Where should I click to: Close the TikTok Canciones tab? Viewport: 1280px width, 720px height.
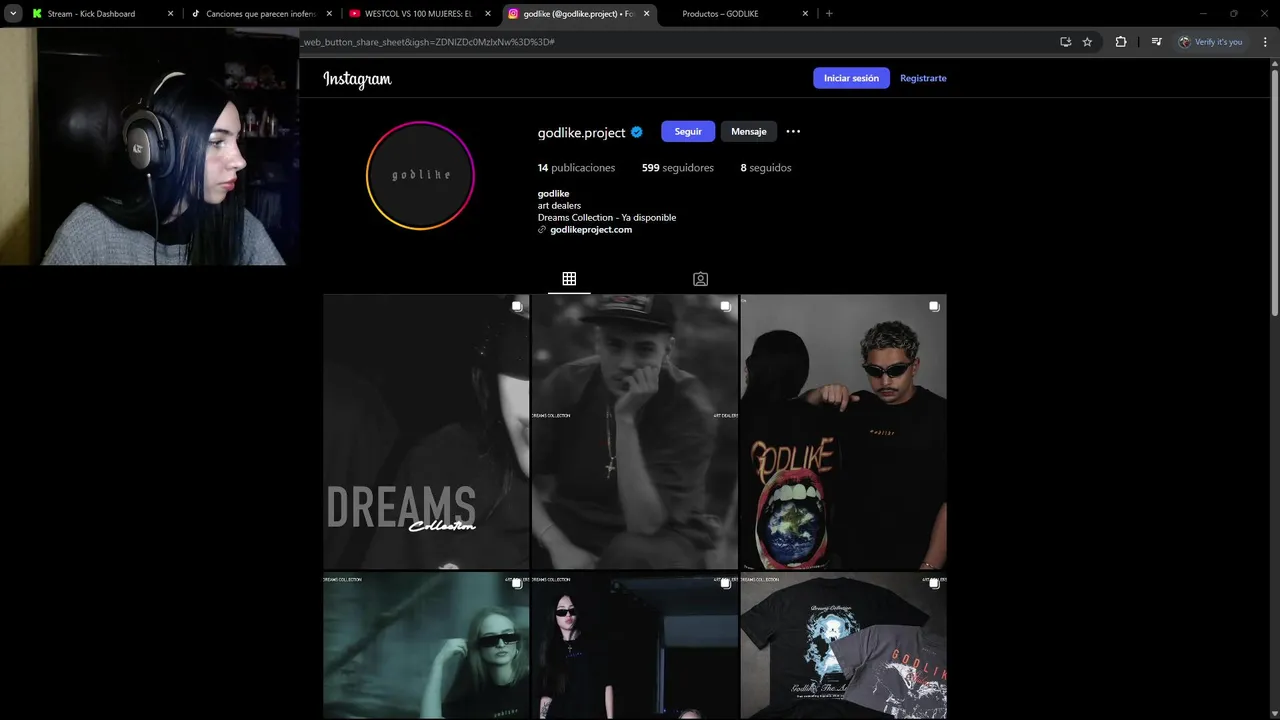(329, 14)
